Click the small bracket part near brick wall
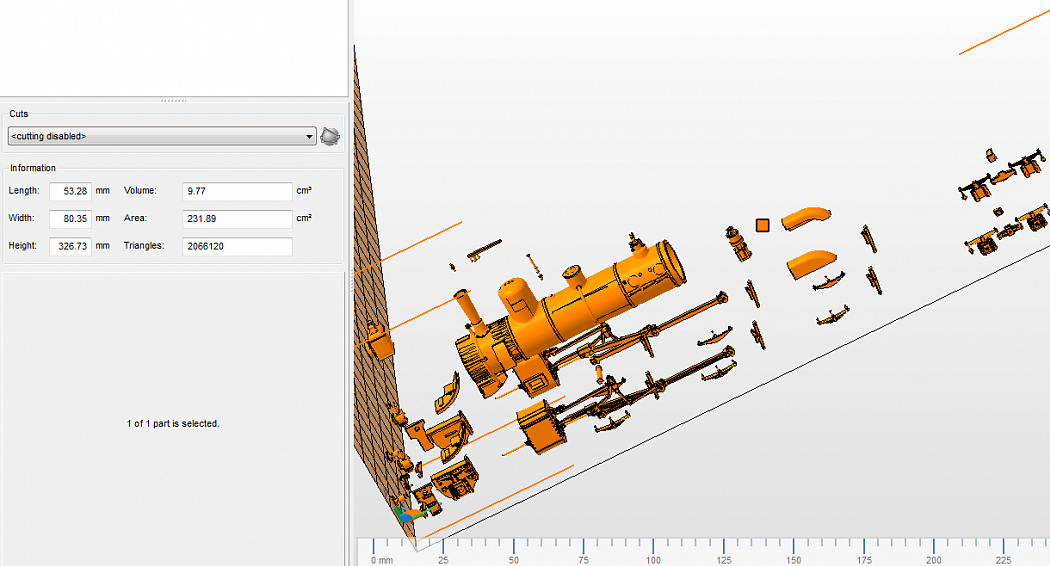This screenshot has height=566, width=1050. click(x=380, y=342)
